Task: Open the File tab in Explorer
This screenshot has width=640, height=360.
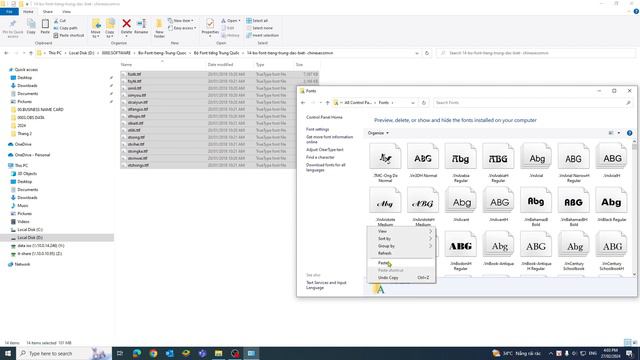Action: click(x=9, y=11)
